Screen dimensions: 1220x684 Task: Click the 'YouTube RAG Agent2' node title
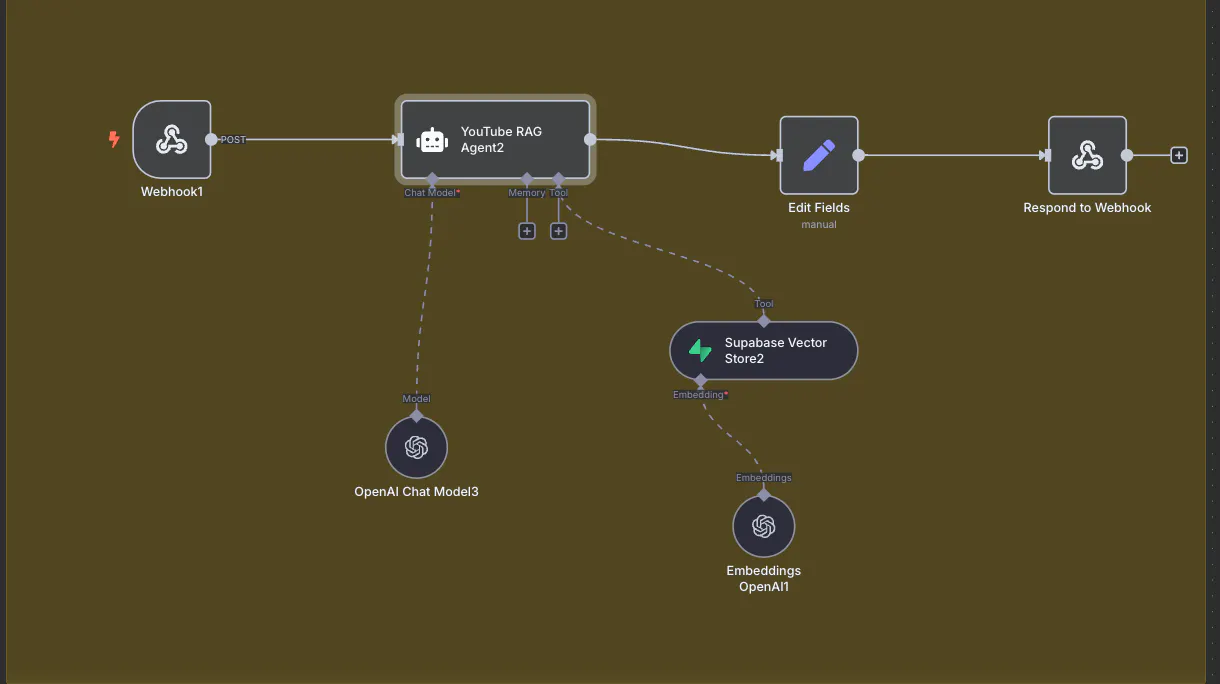click(501, 140)
